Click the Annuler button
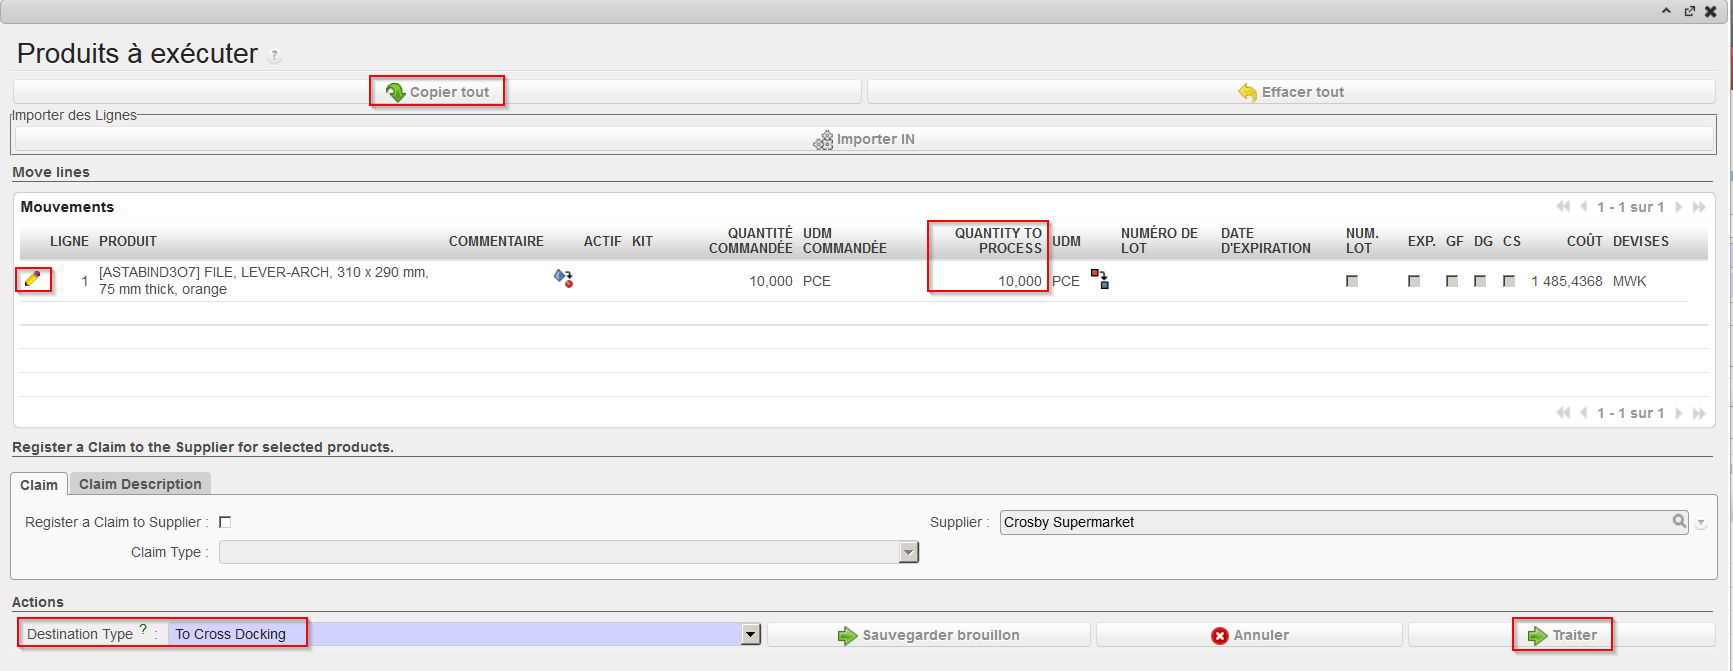 (1249, 635)
